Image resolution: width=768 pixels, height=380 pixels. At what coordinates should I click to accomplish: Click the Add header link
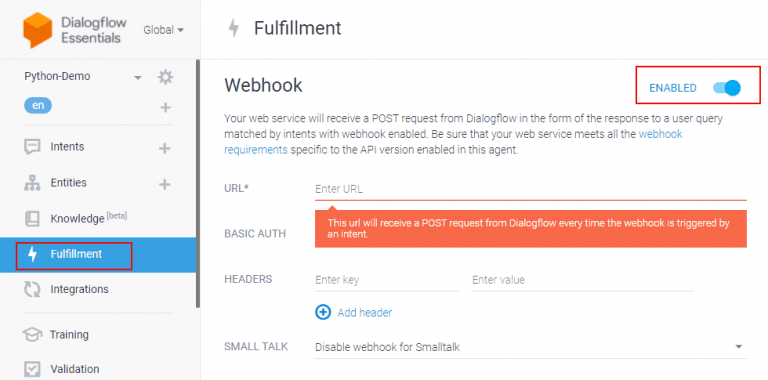tap(364, 312)
